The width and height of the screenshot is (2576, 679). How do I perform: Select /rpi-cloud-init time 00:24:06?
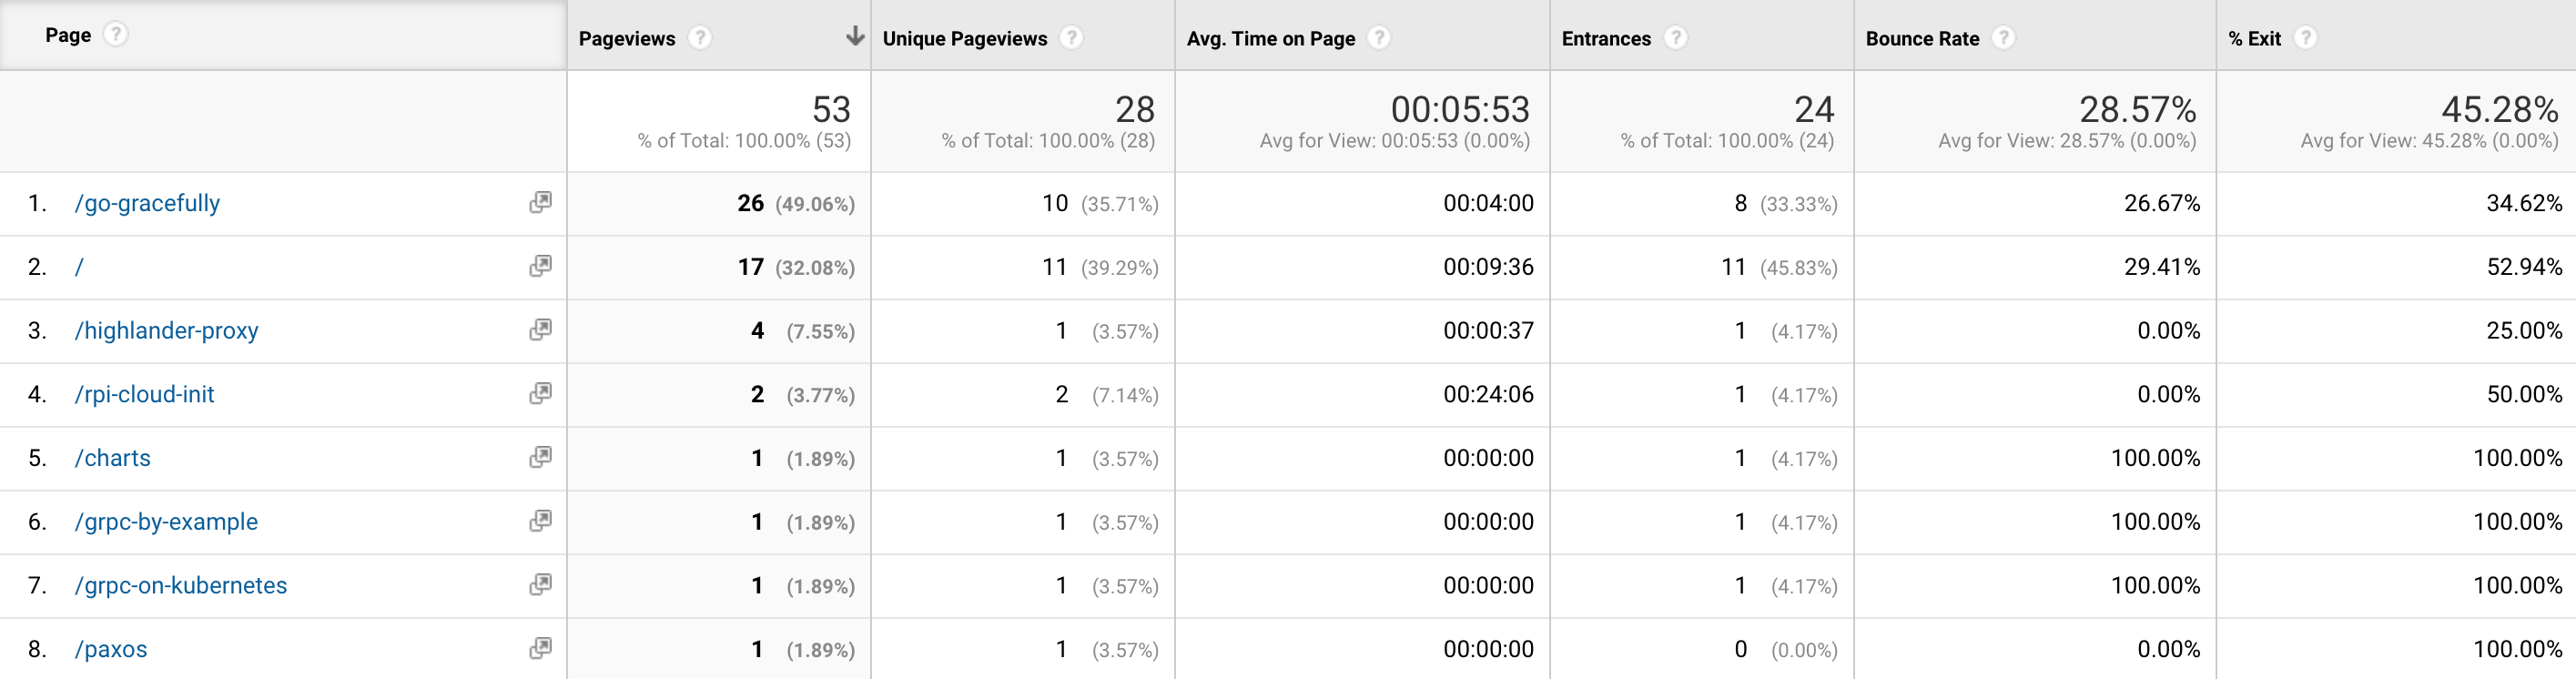tap(1488, 394)
